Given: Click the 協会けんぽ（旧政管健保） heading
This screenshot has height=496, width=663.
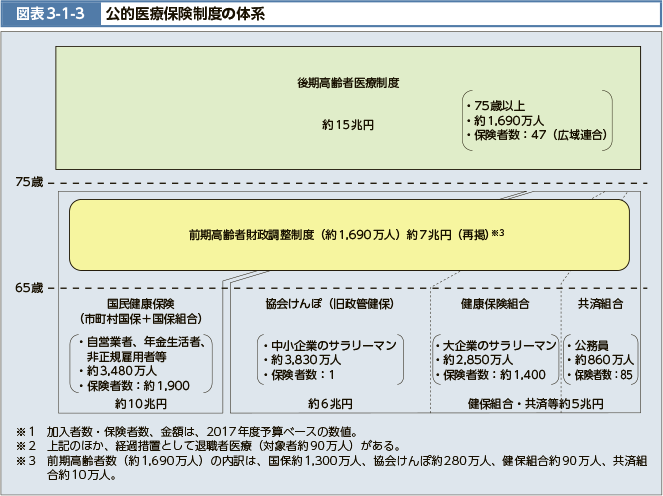Looking at the screenshot, I should pos(328,303).
